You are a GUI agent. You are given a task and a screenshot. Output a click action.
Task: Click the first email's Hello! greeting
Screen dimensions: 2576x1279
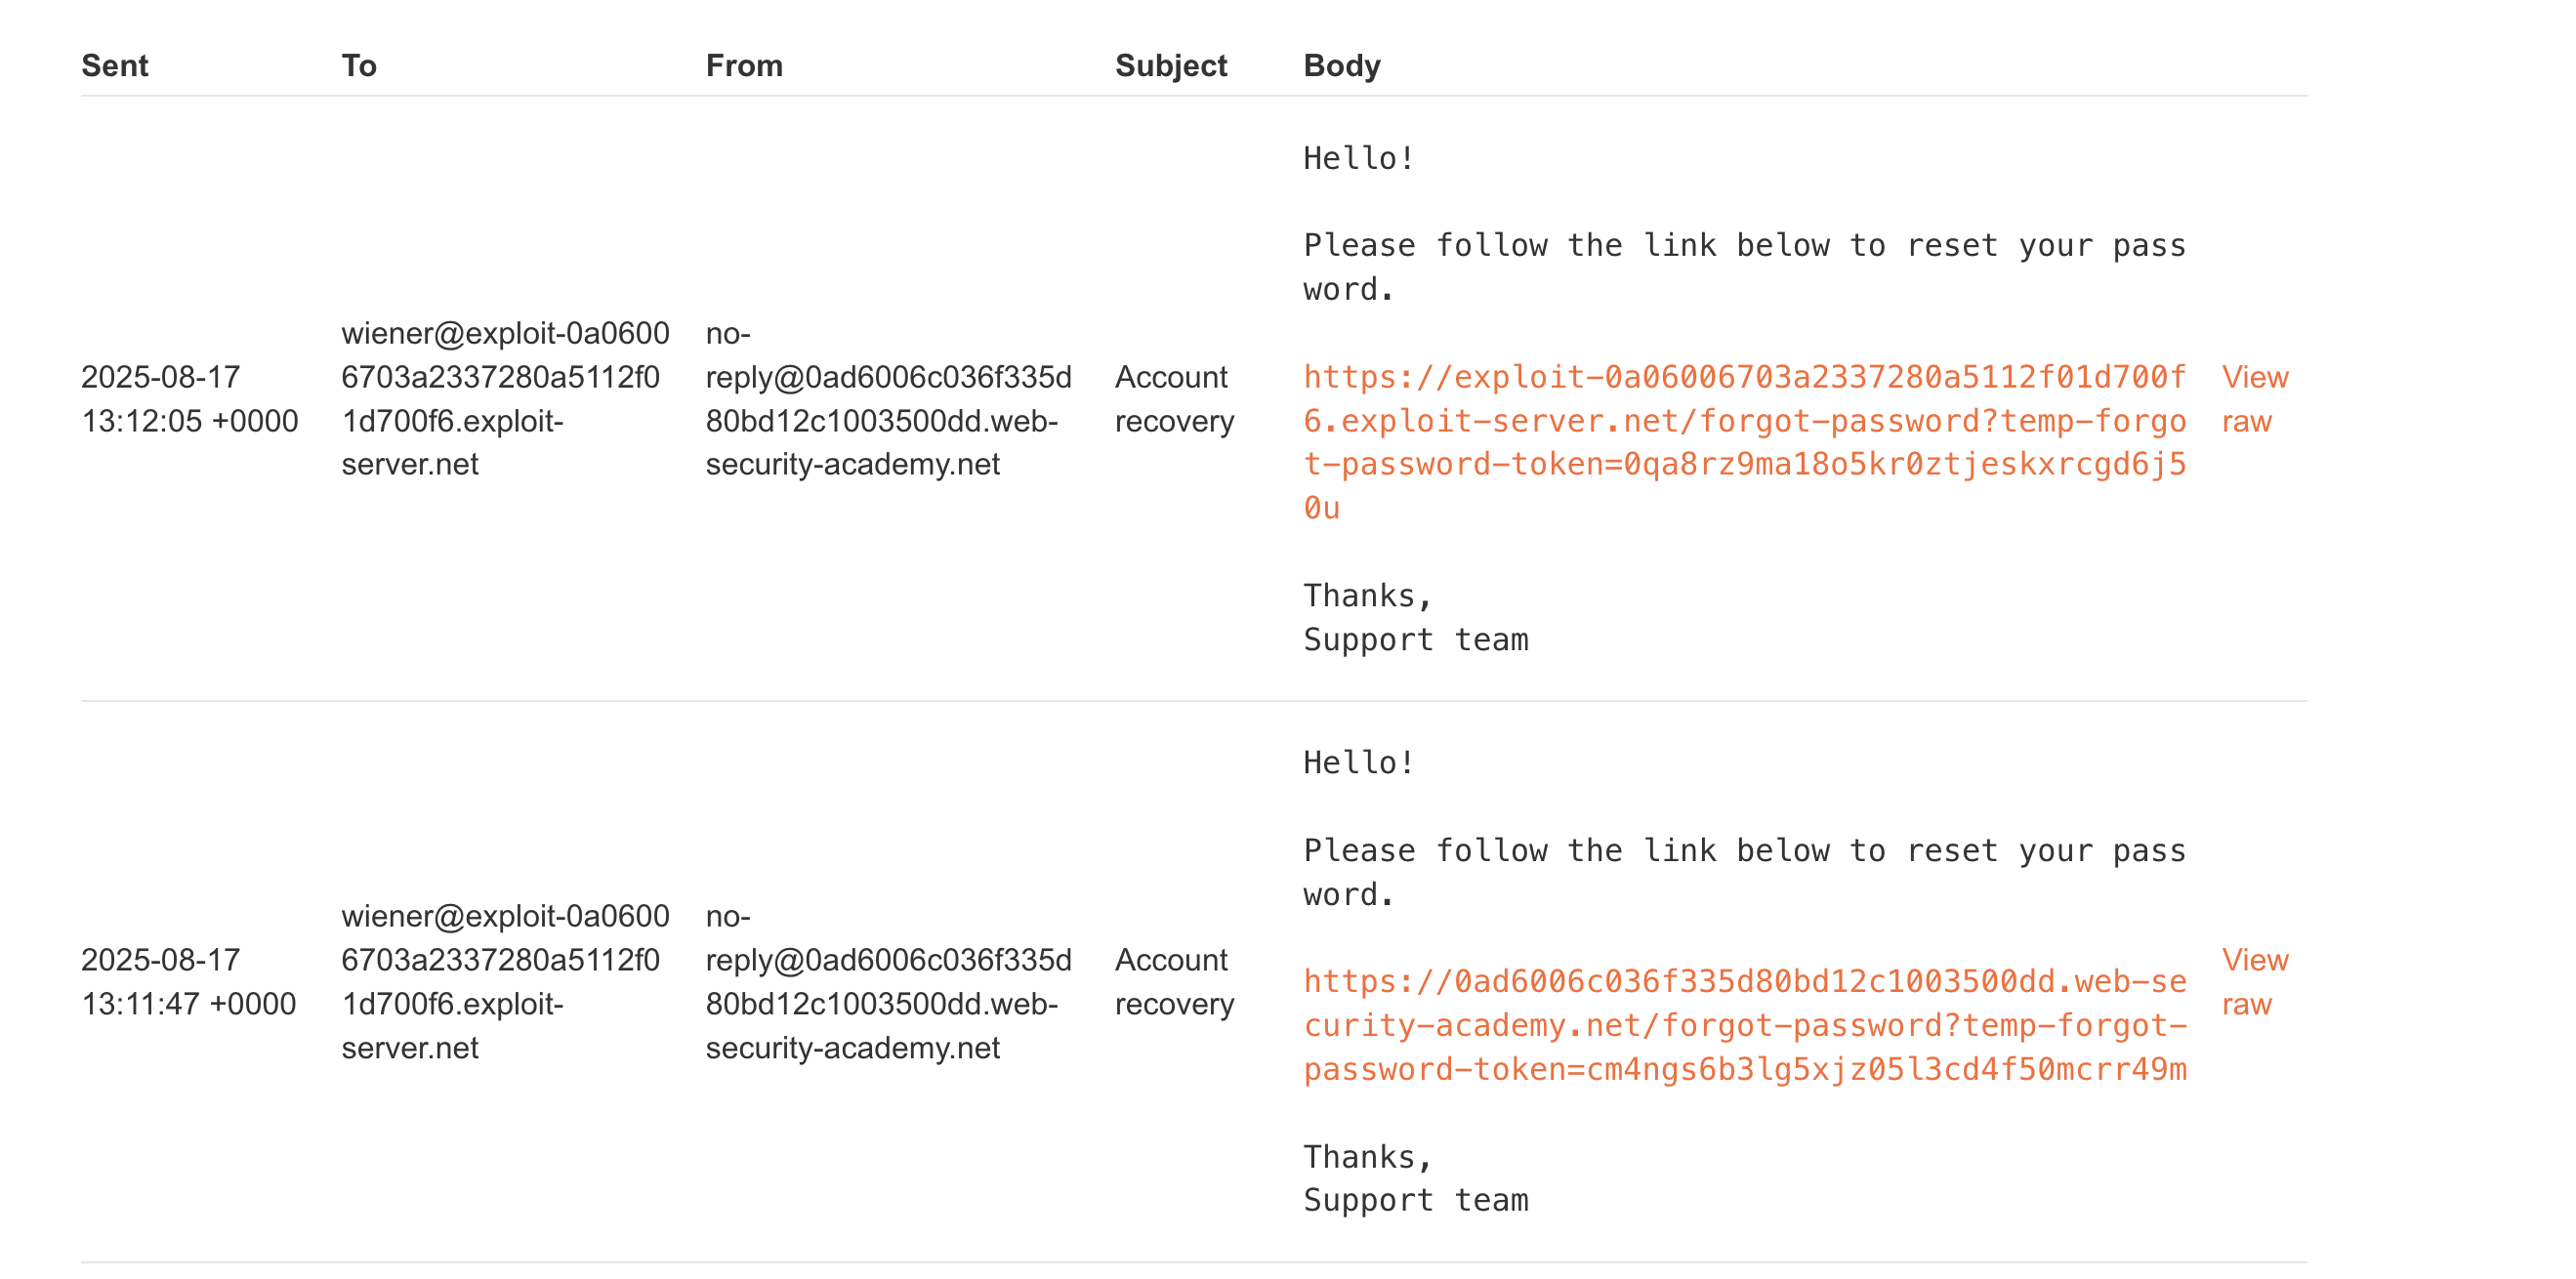click(1358, 158)
